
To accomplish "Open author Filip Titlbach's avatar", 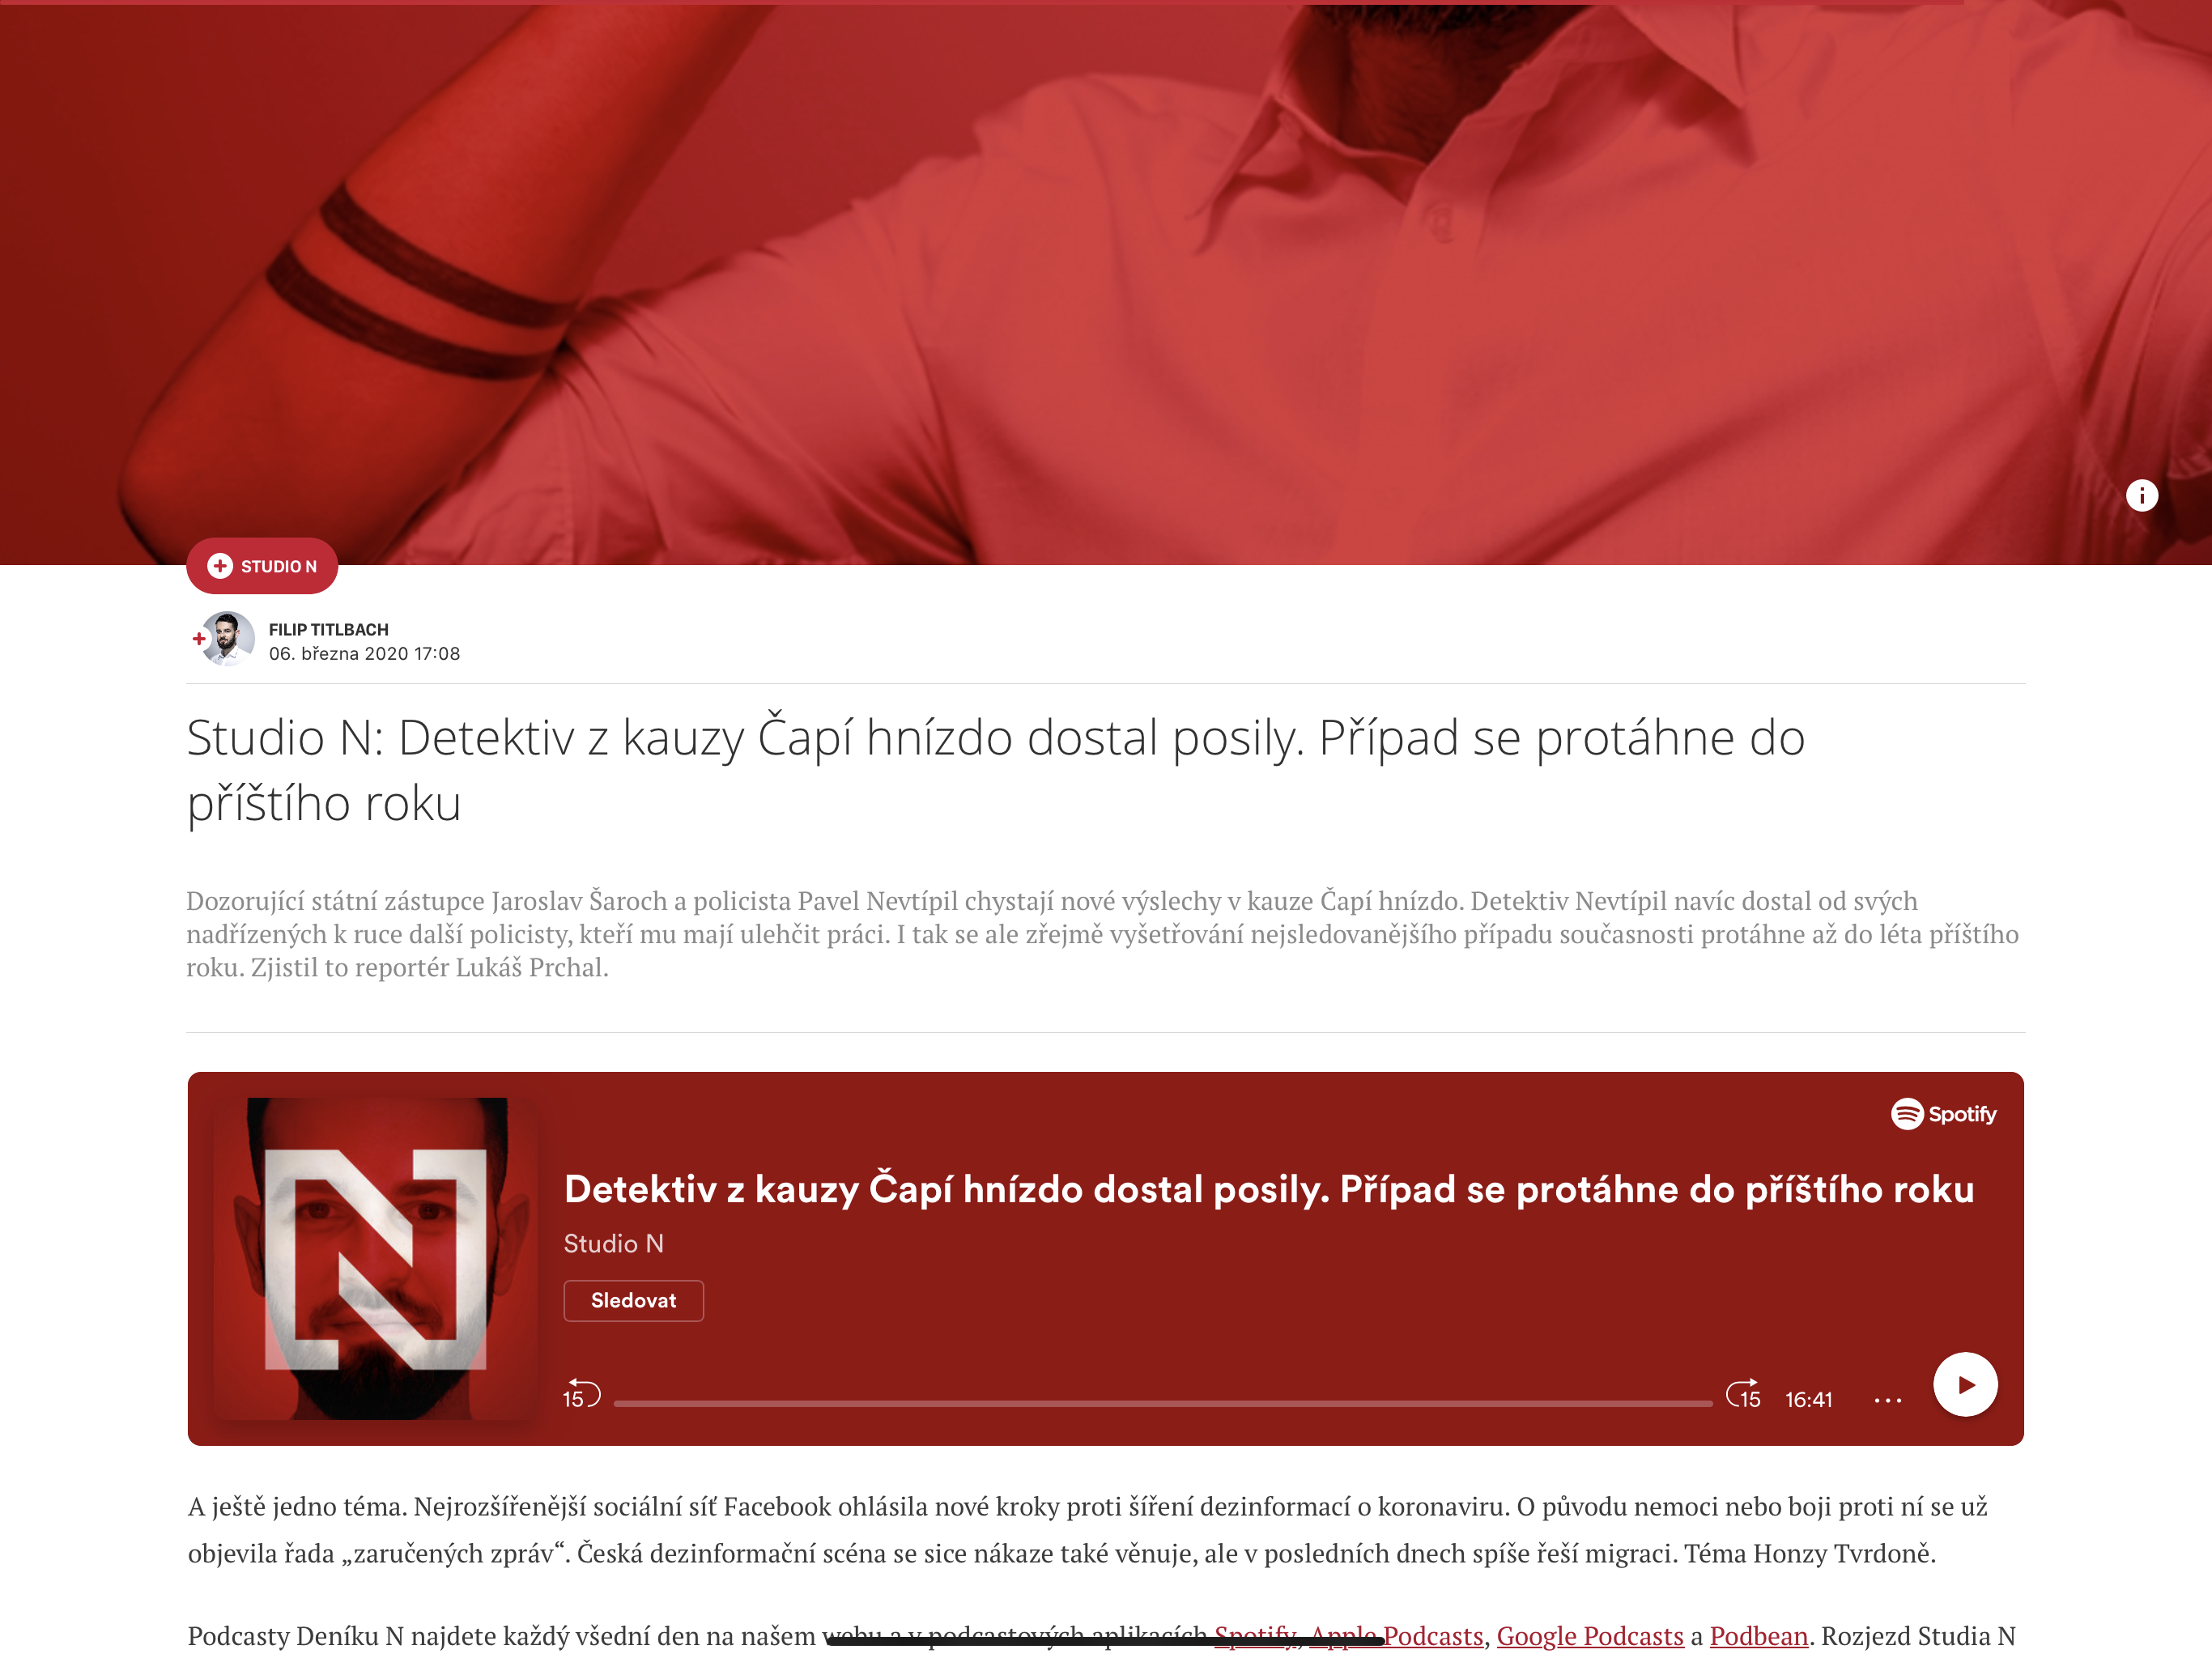I will 228,638.
